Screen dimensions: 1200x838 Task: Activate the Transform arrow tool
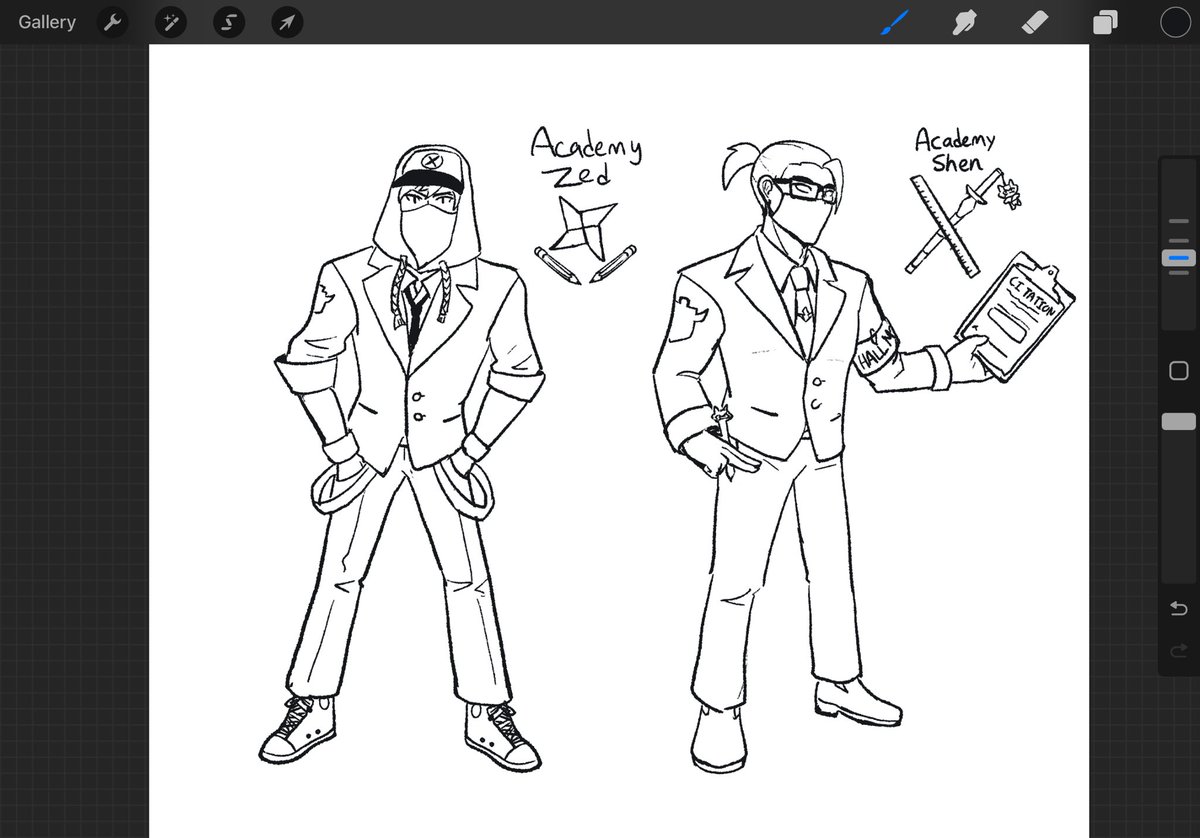coord(287,22)
